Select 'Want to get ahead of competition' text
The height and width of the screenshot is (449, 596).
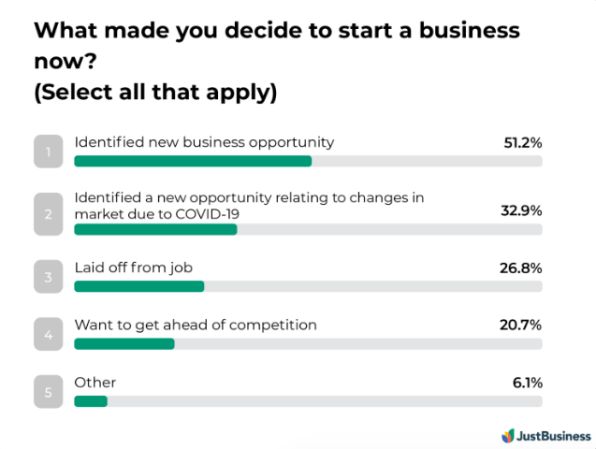click(195, 325)
